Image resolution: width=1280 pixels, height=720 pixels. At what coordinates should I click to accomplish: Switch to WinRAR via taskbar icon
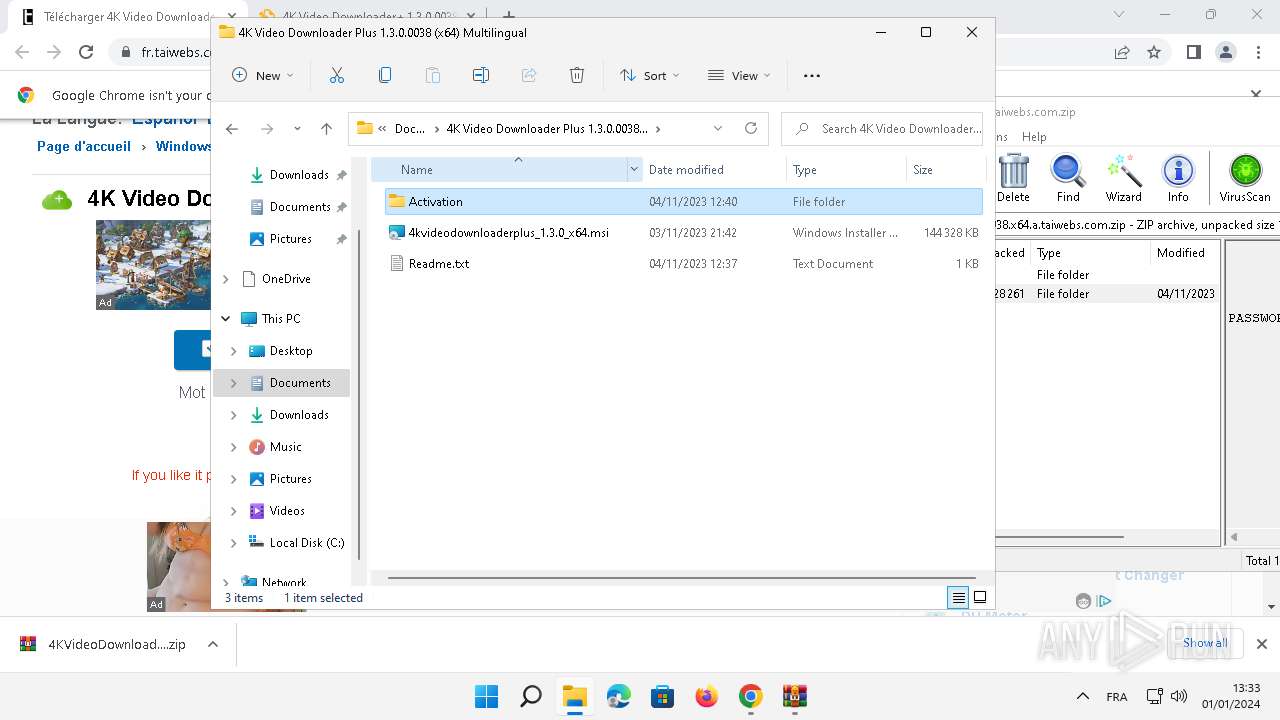pyautogui.click(x=795, y=696)
